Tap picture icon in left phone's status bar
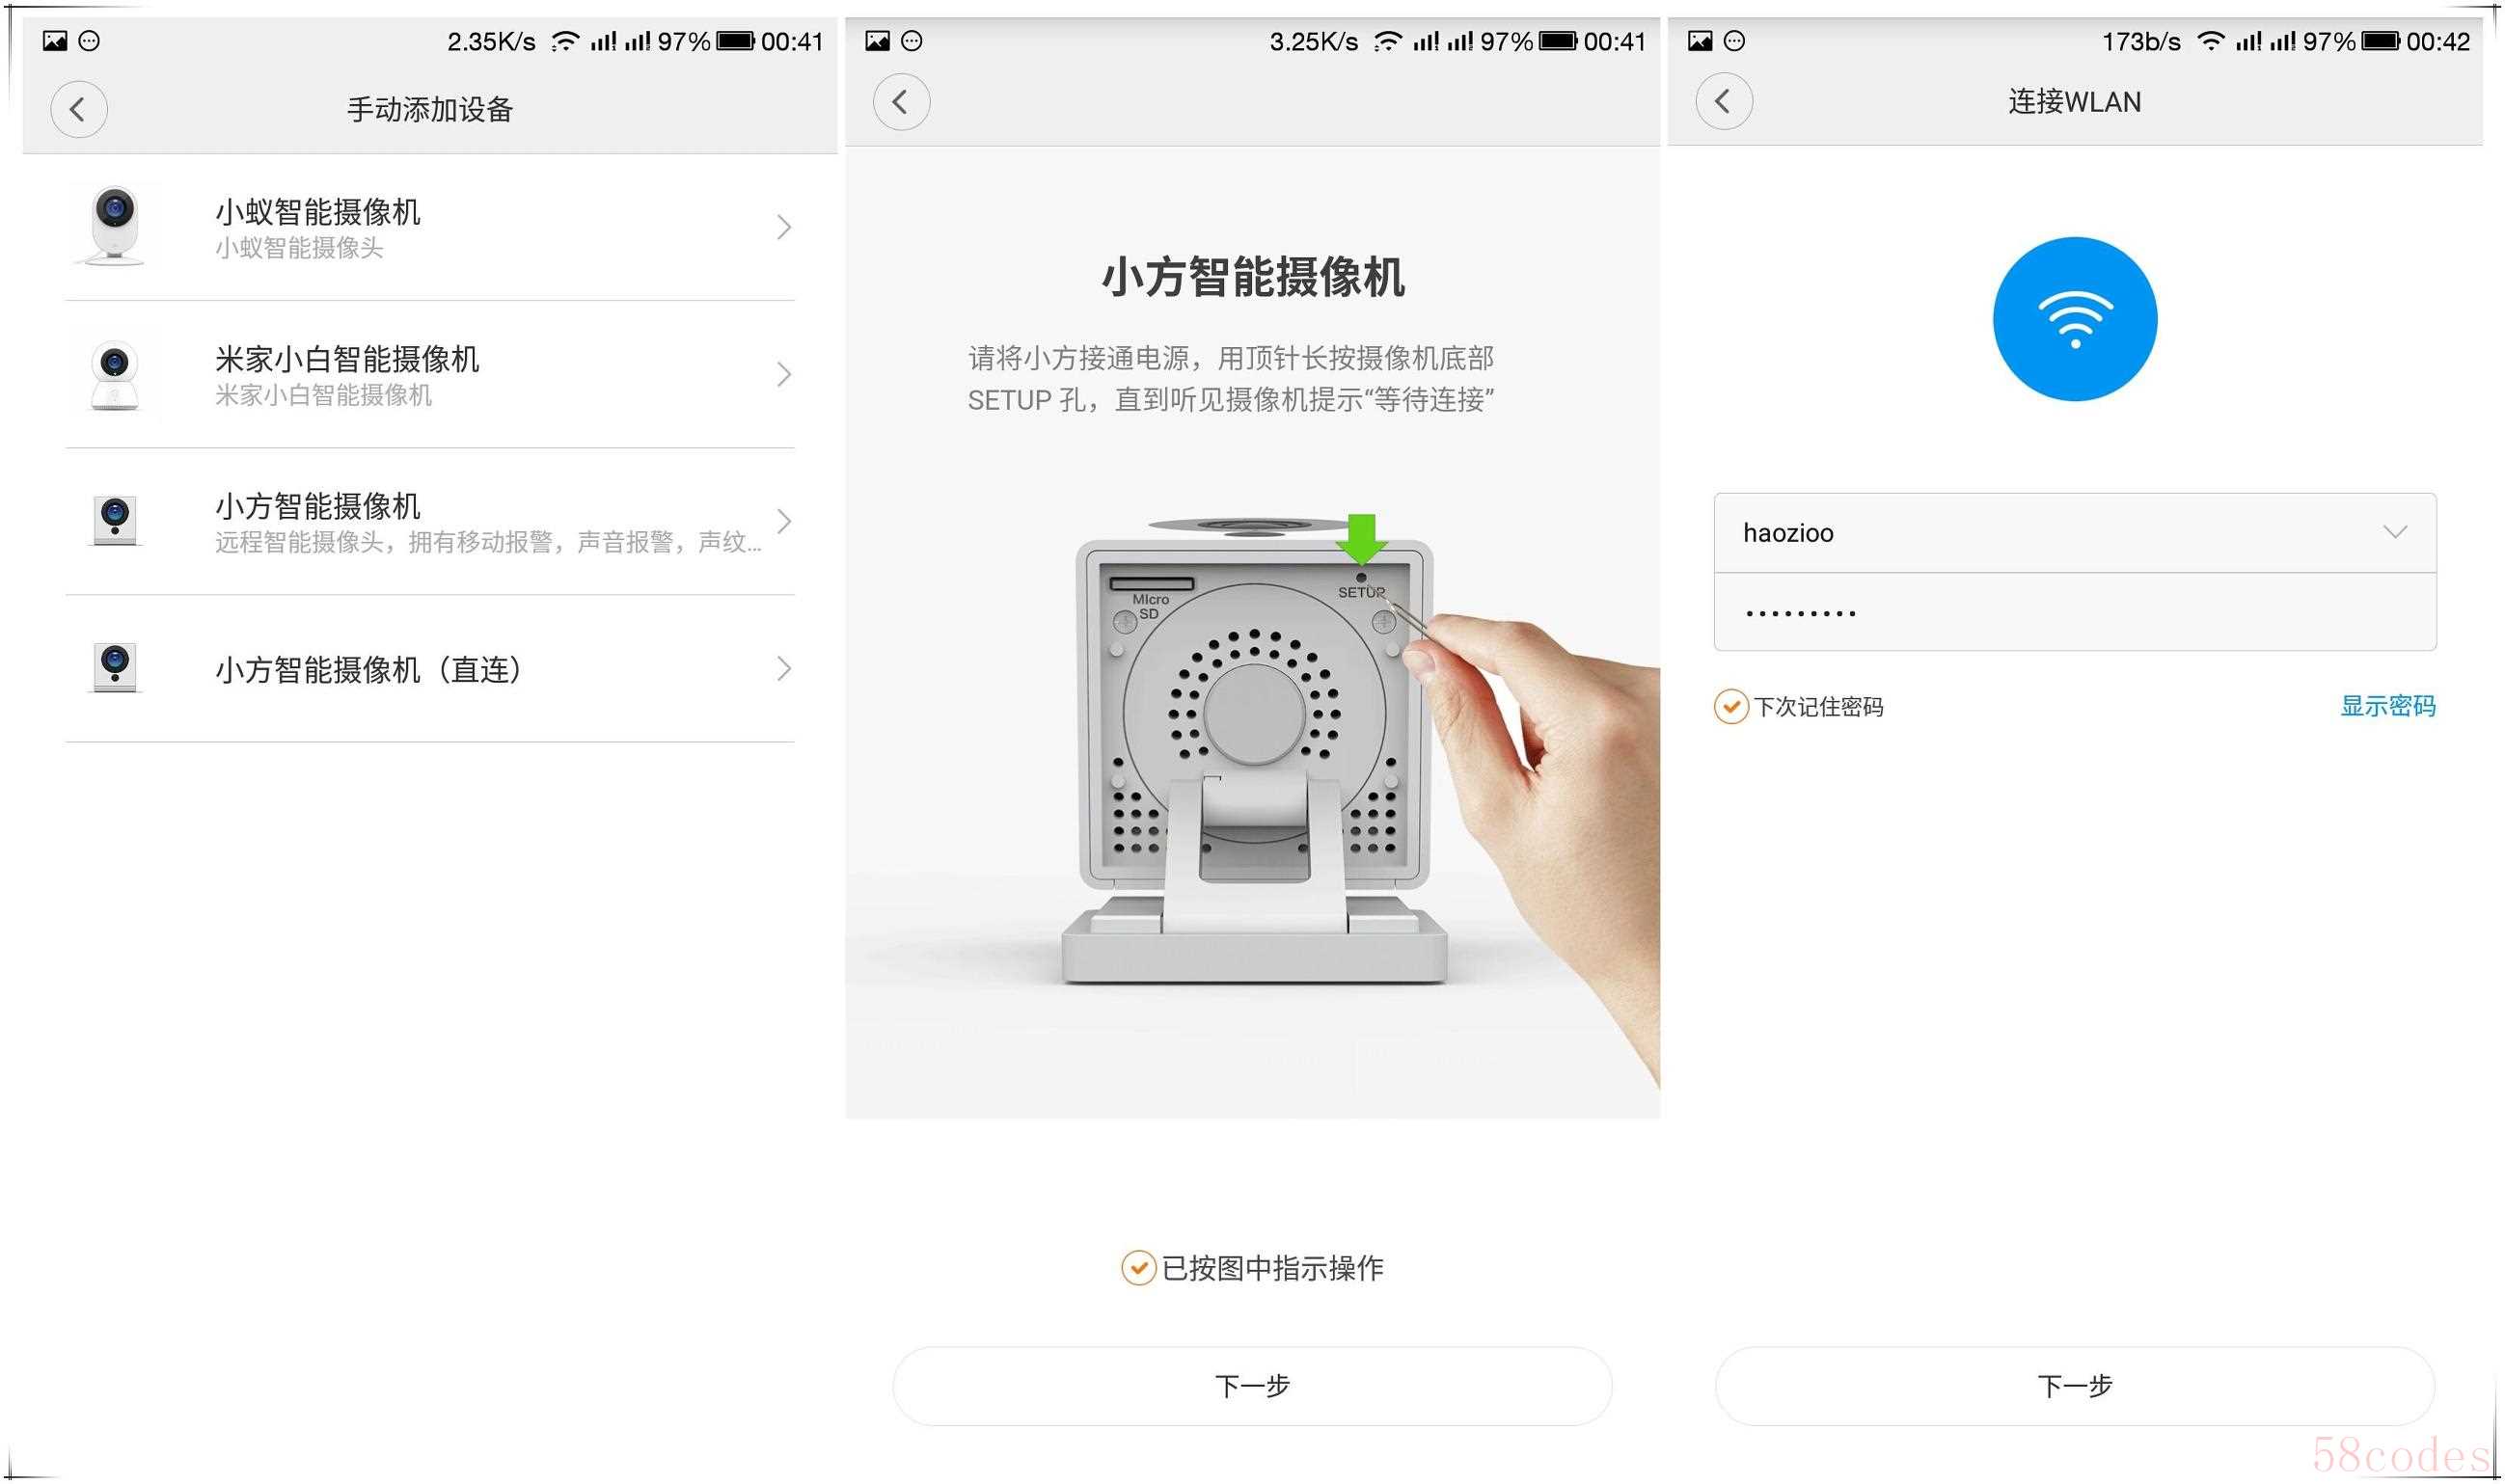Screen dimensions: 2505x1484 point(54,41)
